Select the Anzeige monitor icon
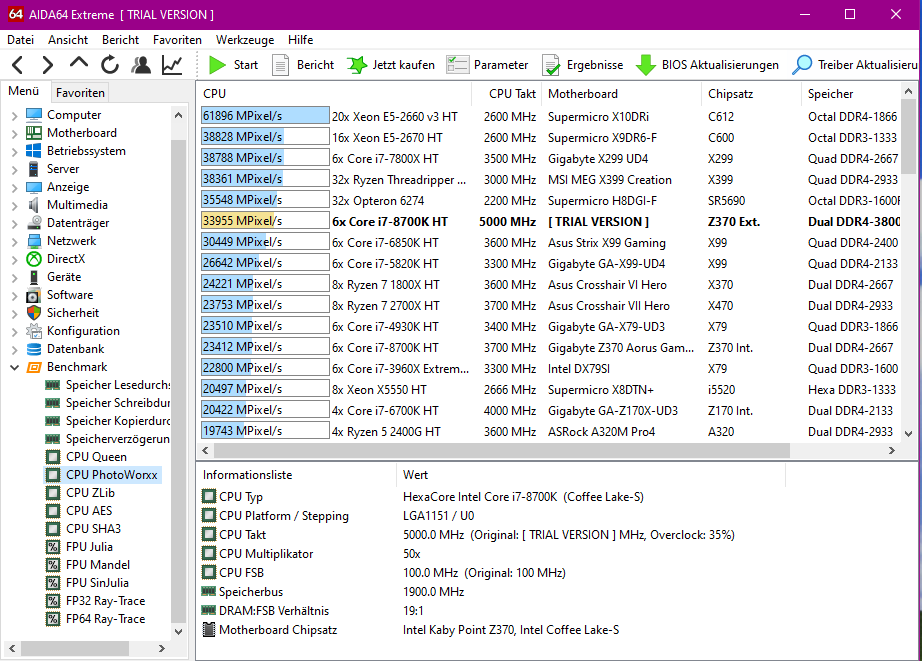 [34, 187]
